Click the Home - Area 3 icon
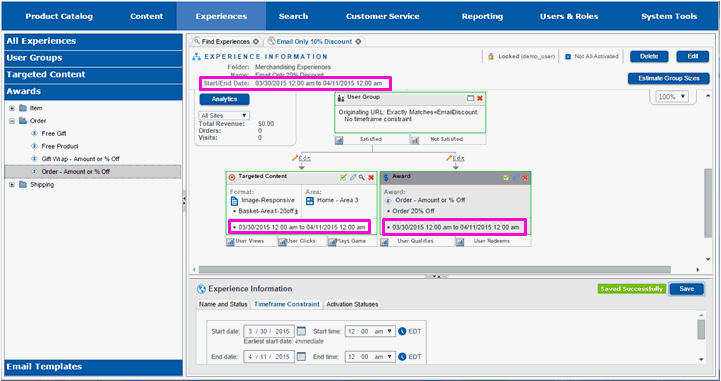 click(x=310, y=201)
